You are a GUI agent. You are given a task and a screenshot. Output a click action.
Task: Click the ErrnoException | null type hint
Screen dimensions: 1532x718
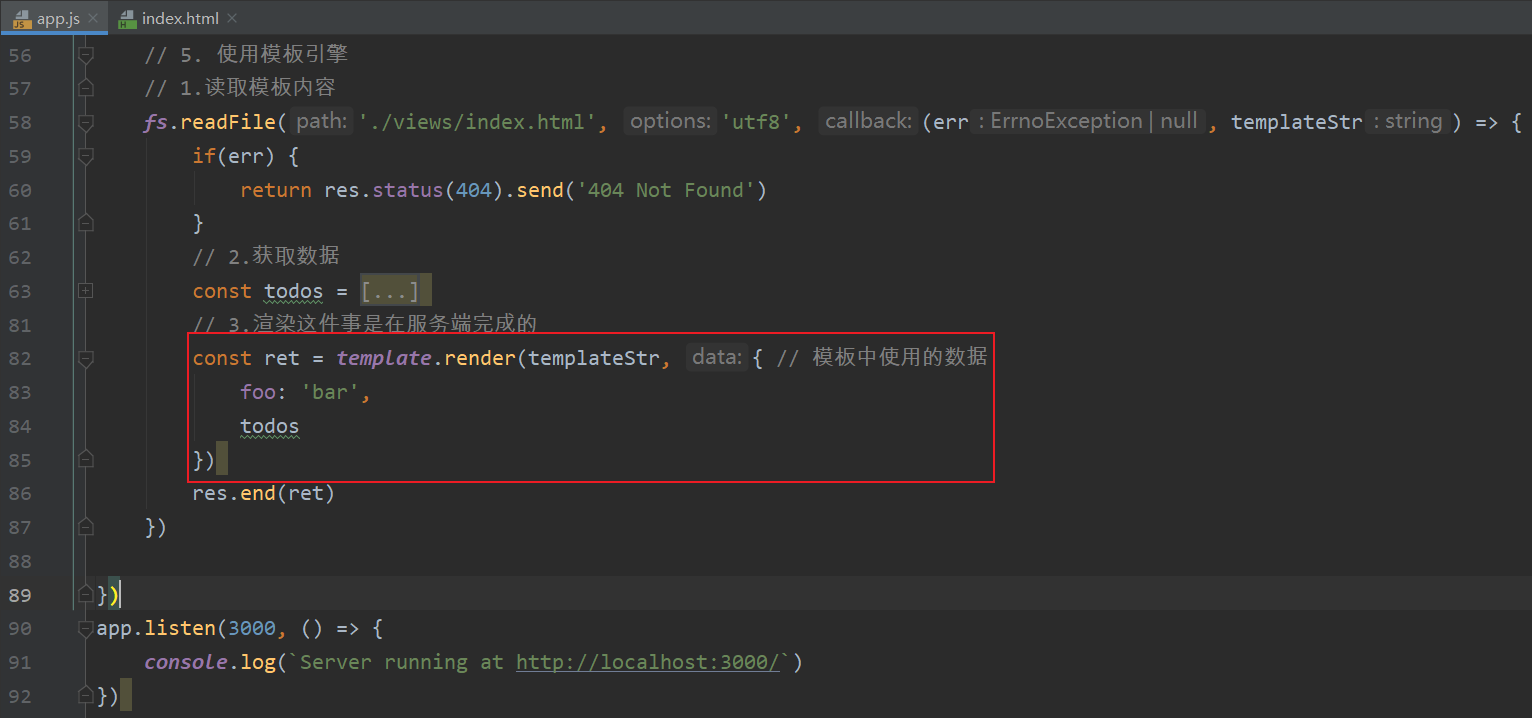(1089, 121)
